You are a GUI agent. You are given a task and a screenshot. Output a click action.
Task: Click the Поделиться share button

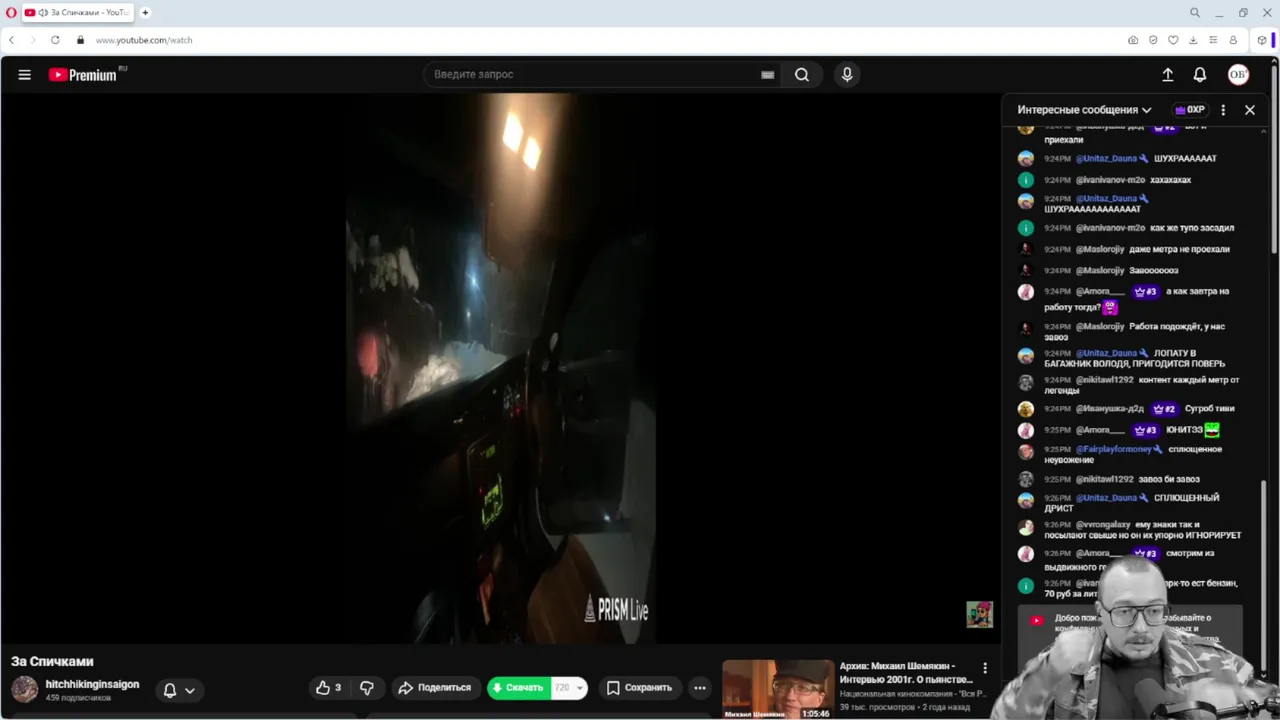[x=434, y=688]
